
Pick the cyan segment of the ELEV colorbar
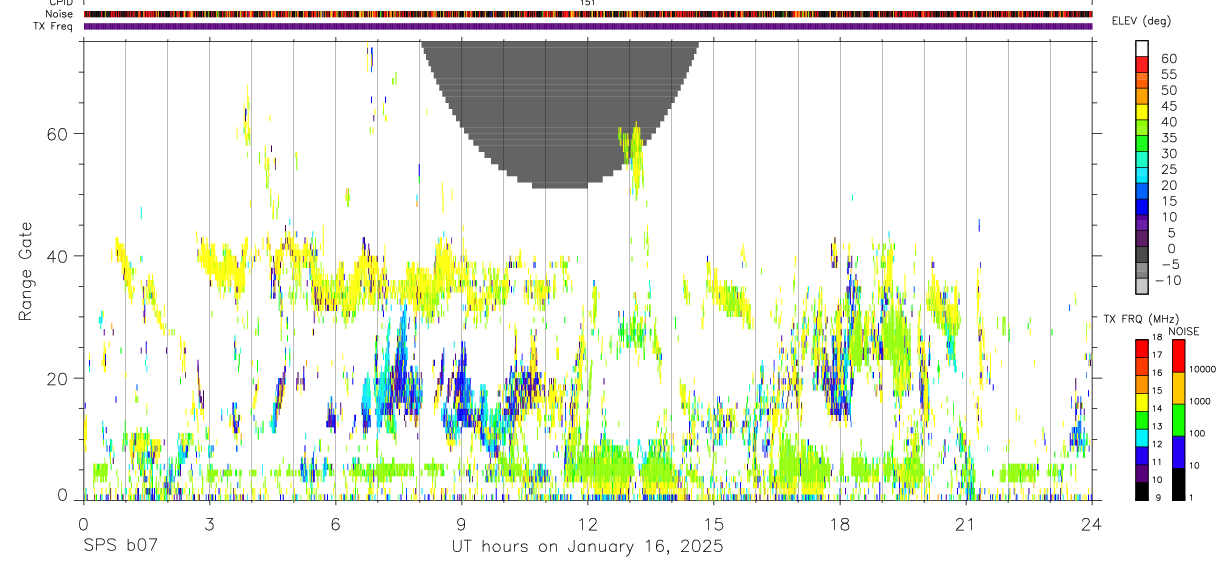click(x=1142, y=177)
